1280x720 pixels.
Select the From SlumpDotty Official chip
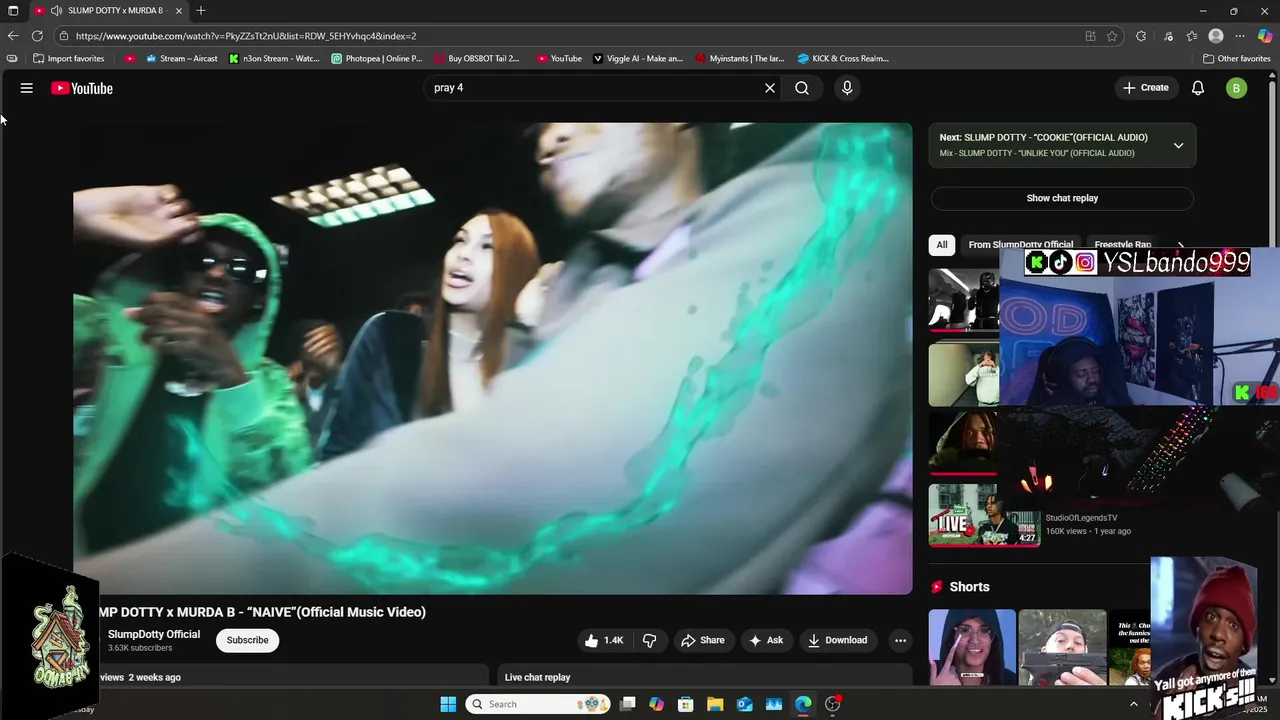click(x=1020, y=245)
